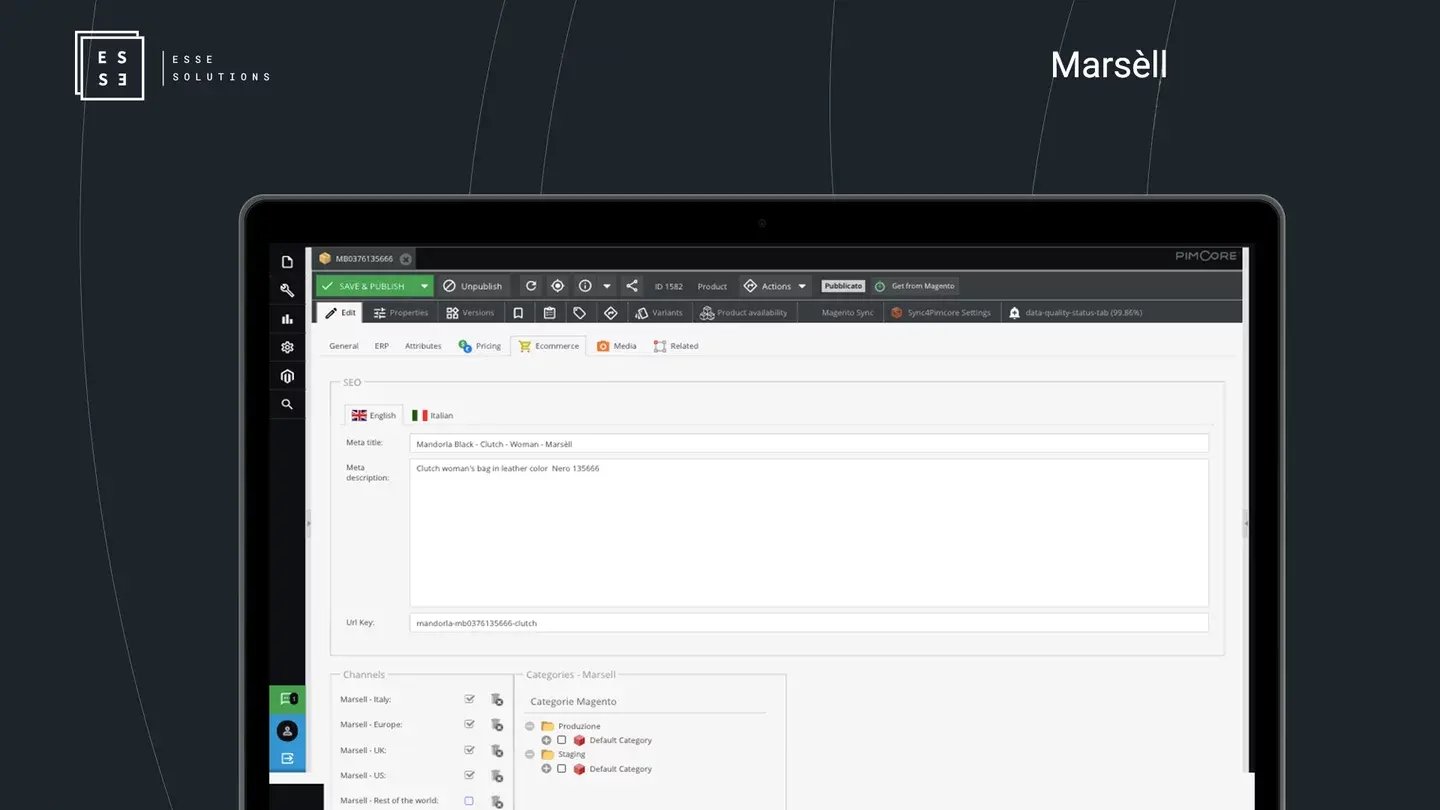The image size is (1440, 810).
Task: Click the calendar schedule icon
Action: click(x=550, y=312)
